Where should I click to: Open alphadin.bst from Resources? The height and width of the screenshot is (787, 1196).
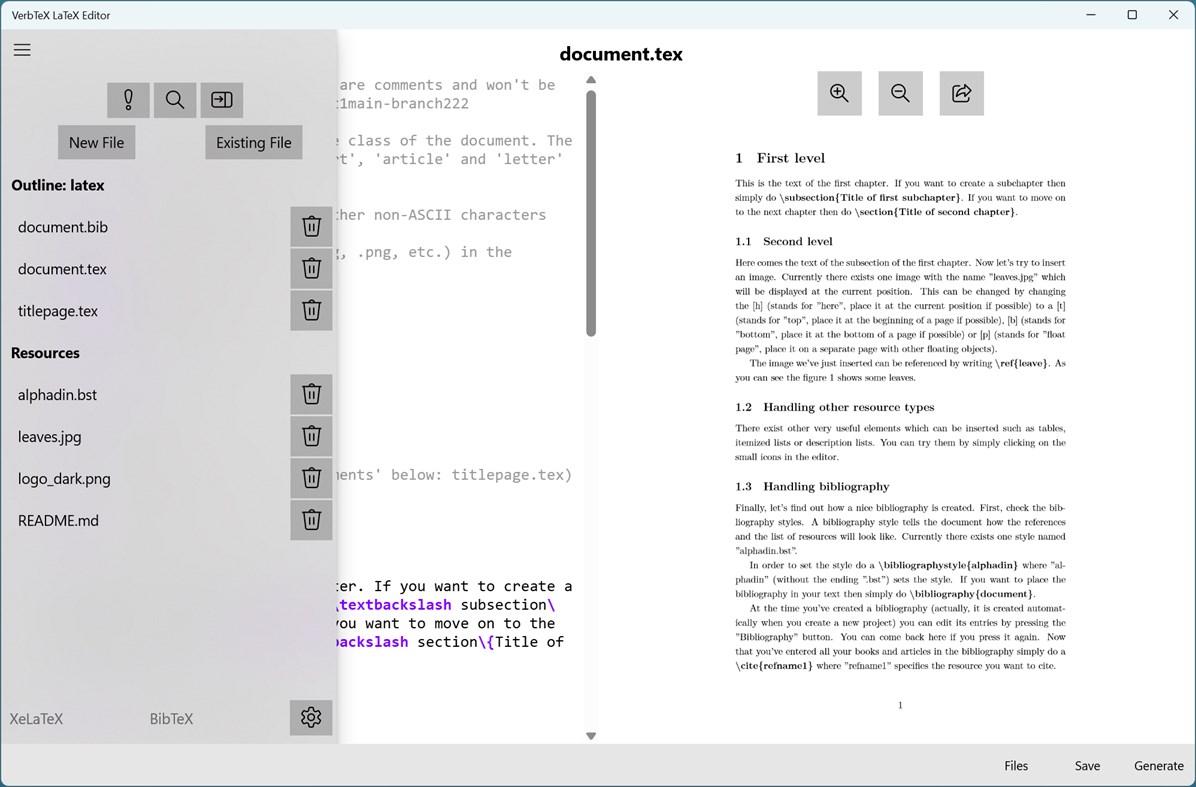(57, 394)
